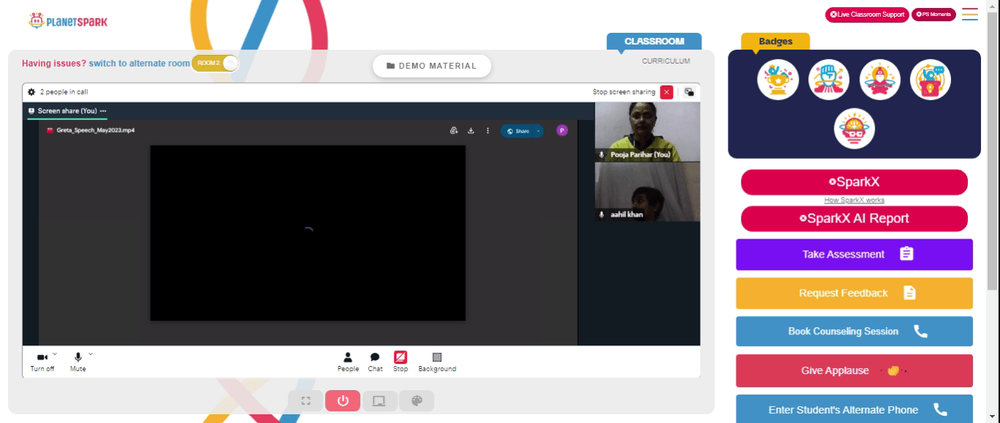Open Live Classroom Support

click(867, 15)
